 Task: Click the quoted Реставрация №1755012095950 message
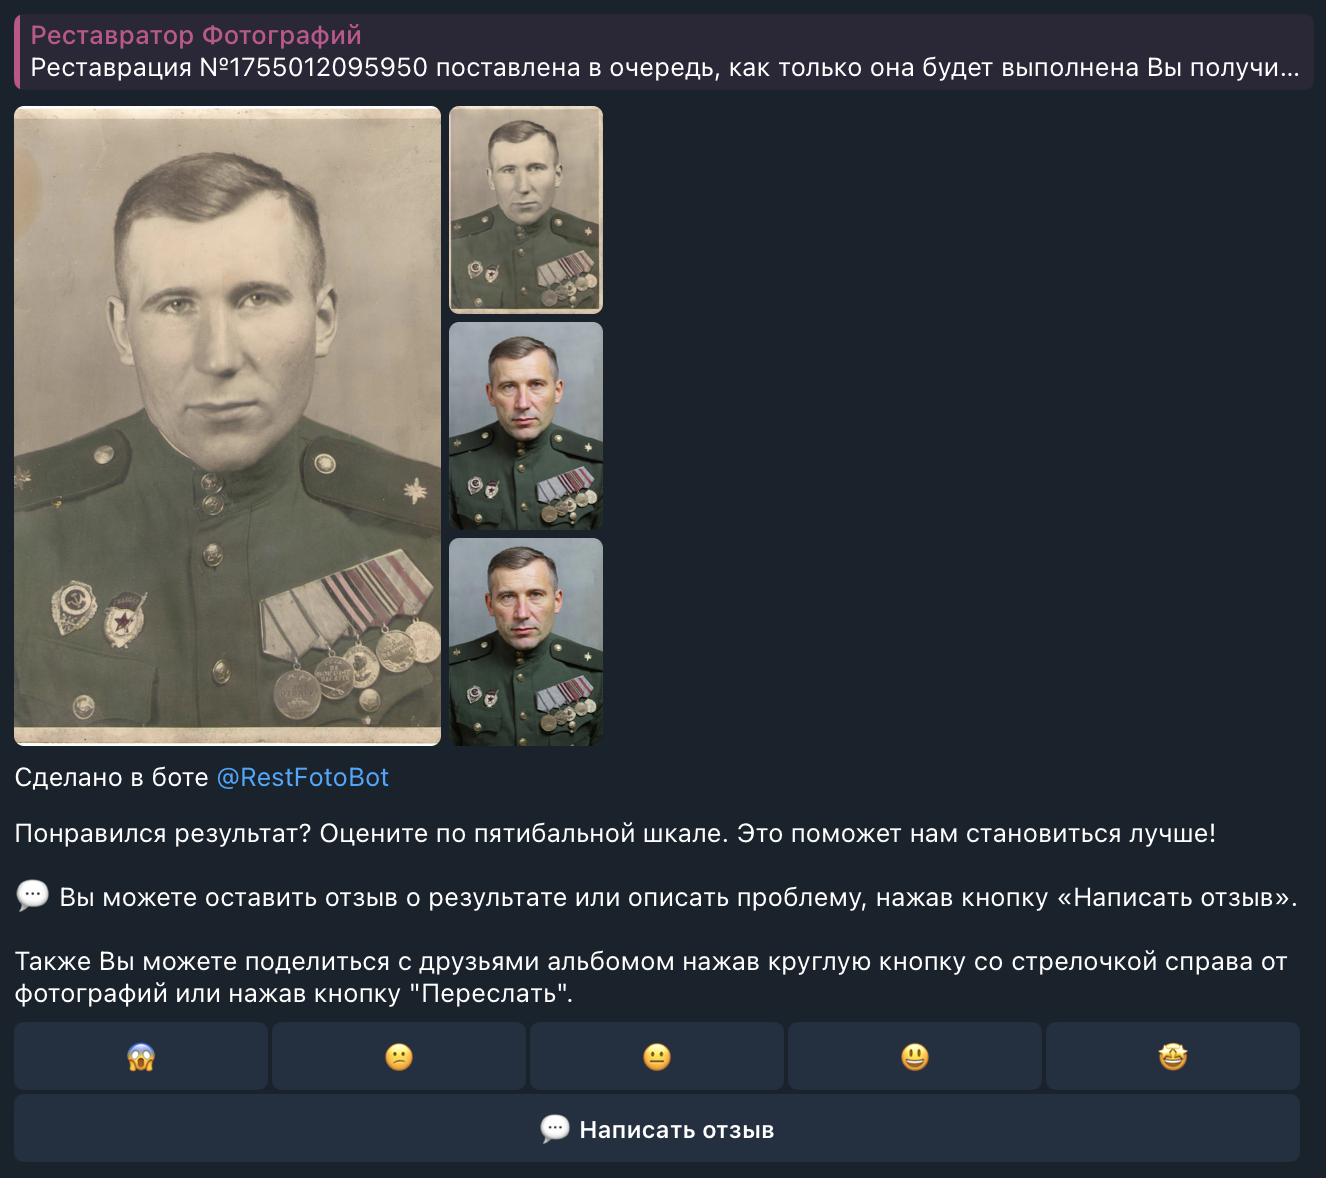pyautogui.click(x=660, y=68)
